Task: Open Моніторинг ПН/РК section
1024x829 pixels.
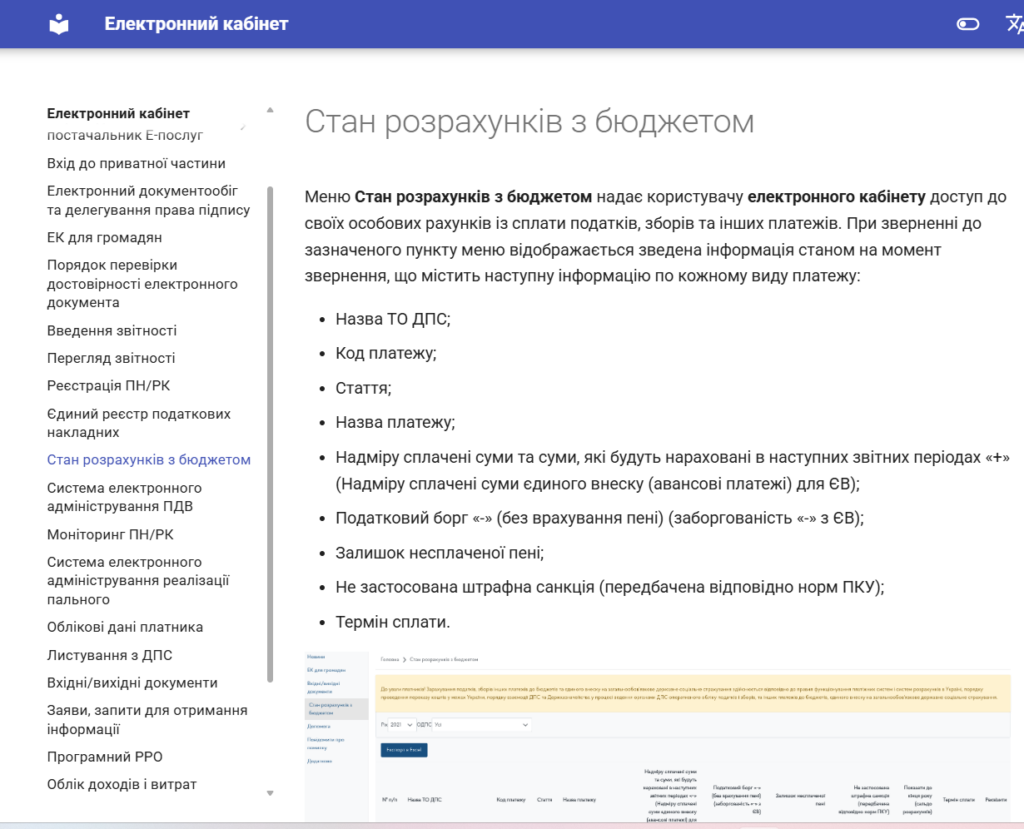Action: click(110, 535)
